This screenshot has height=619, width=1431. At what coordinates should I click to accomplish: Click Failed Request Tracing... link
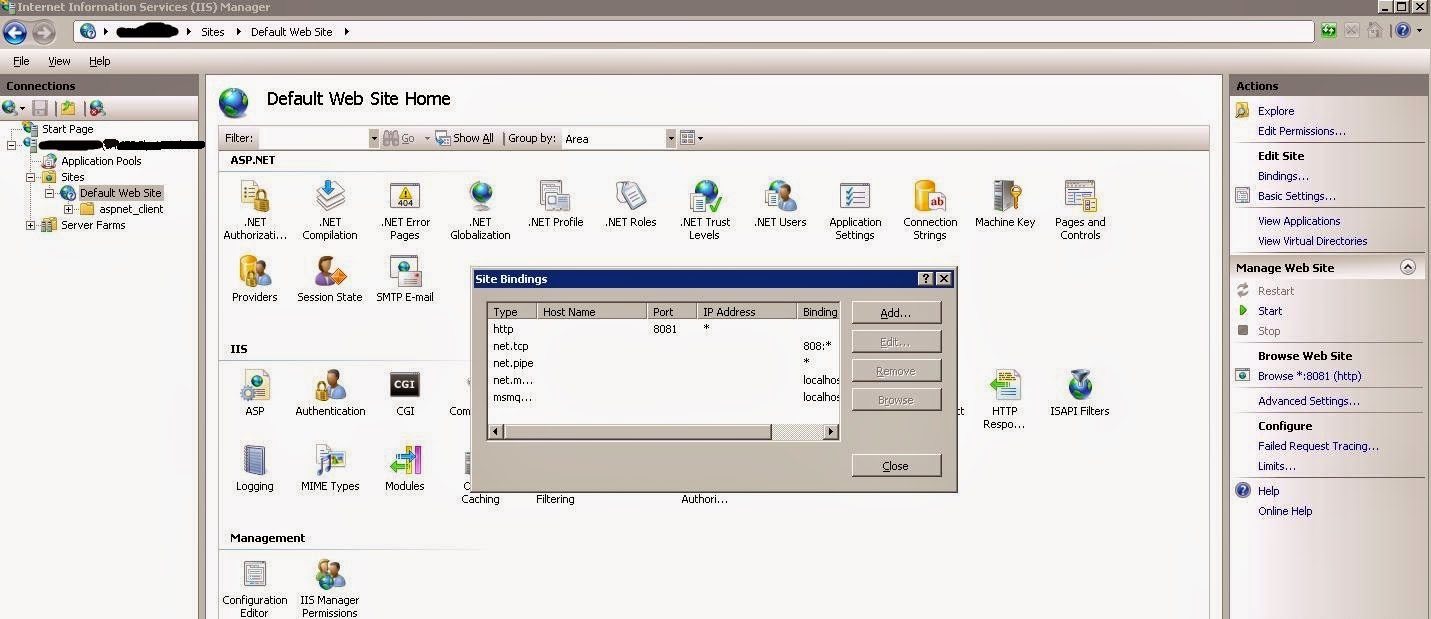click(x=1318, y=446)
